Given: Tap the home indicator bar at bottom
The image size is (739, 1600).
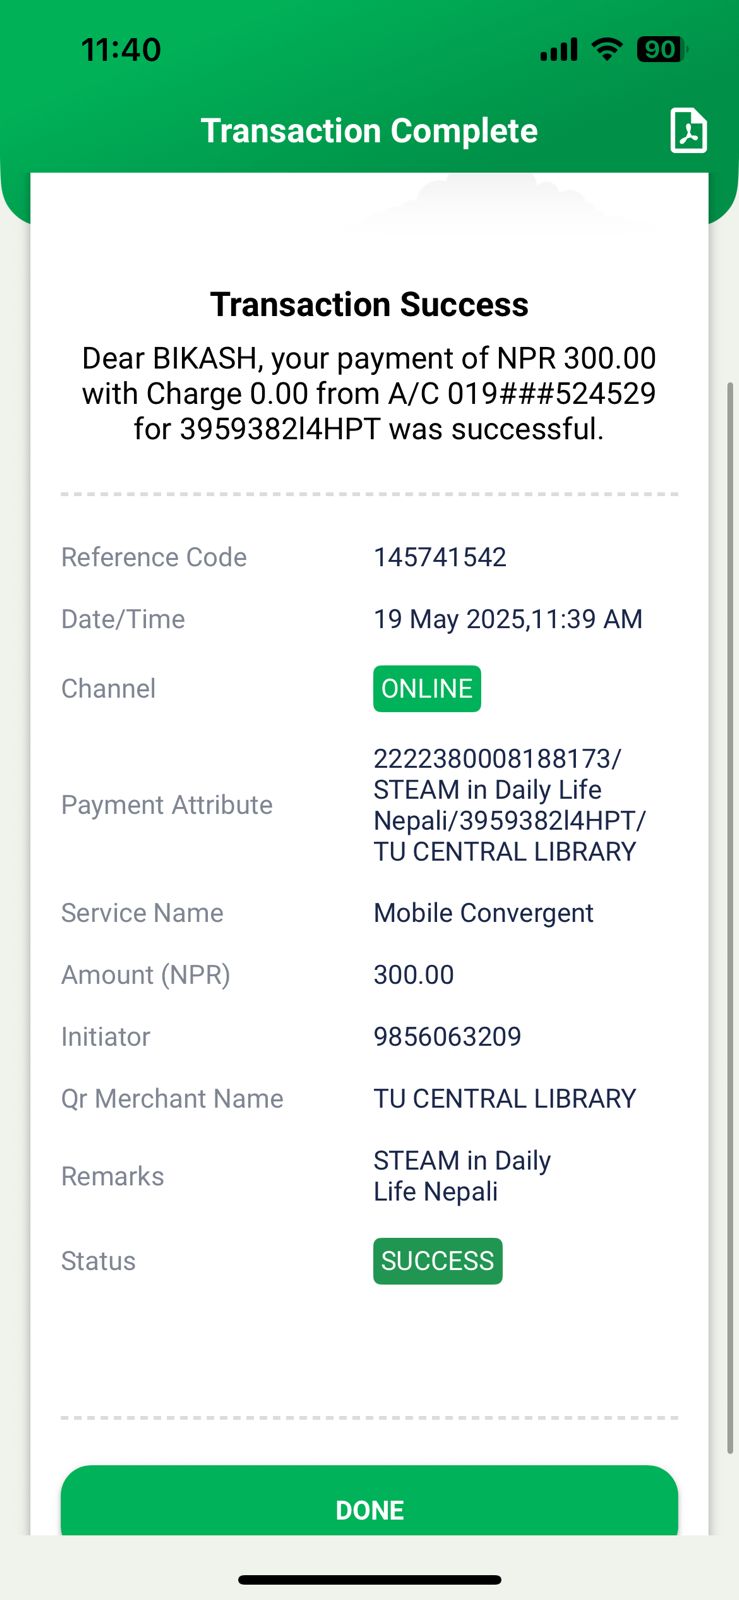Looking at the screenshot, I should (369, 1580).
